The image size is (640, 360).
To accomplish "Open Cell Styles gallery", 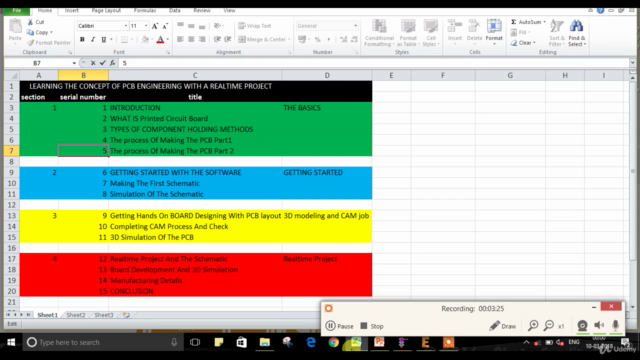I will 430,33.
